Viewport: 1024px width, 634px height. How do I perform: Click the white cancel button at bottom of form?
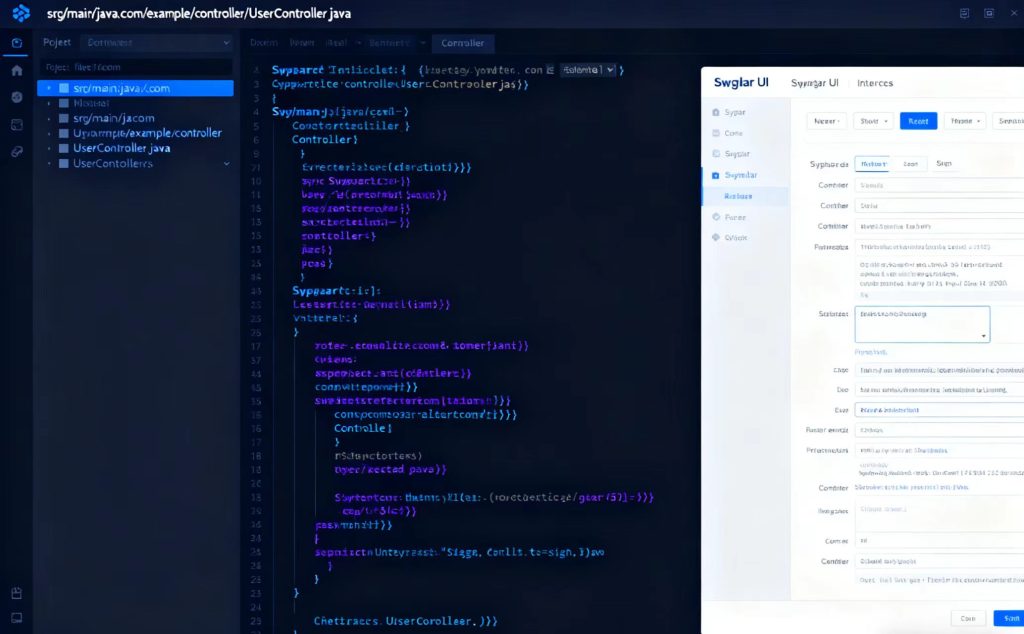point(967,618)
